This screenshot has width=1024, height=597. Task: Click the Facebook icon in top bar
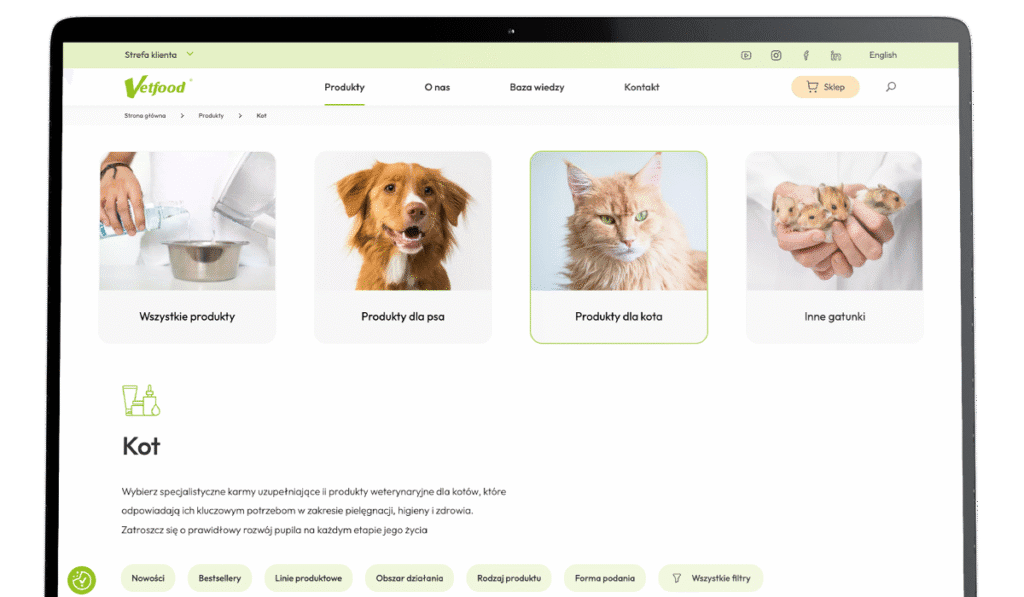tap(806, 56)
